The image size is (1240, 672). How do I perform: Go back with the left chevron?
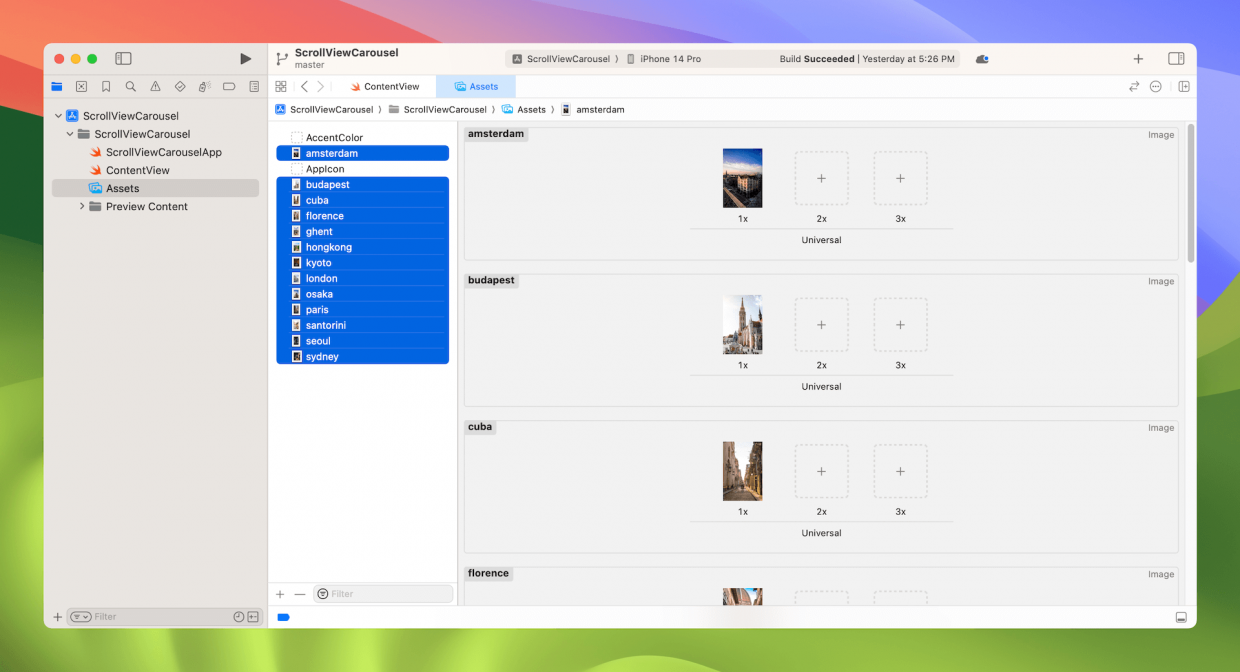304,87
